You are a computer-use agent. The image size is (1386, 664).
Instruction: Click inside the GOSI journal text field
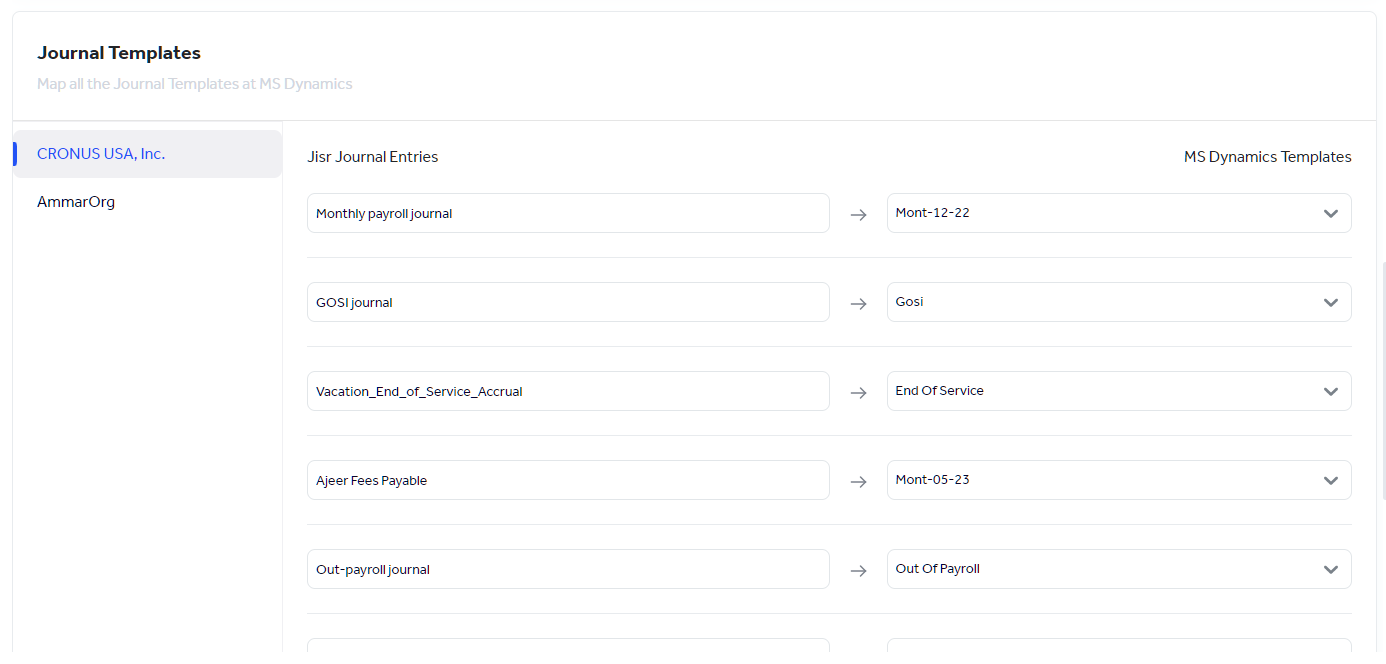pos(568,302)
